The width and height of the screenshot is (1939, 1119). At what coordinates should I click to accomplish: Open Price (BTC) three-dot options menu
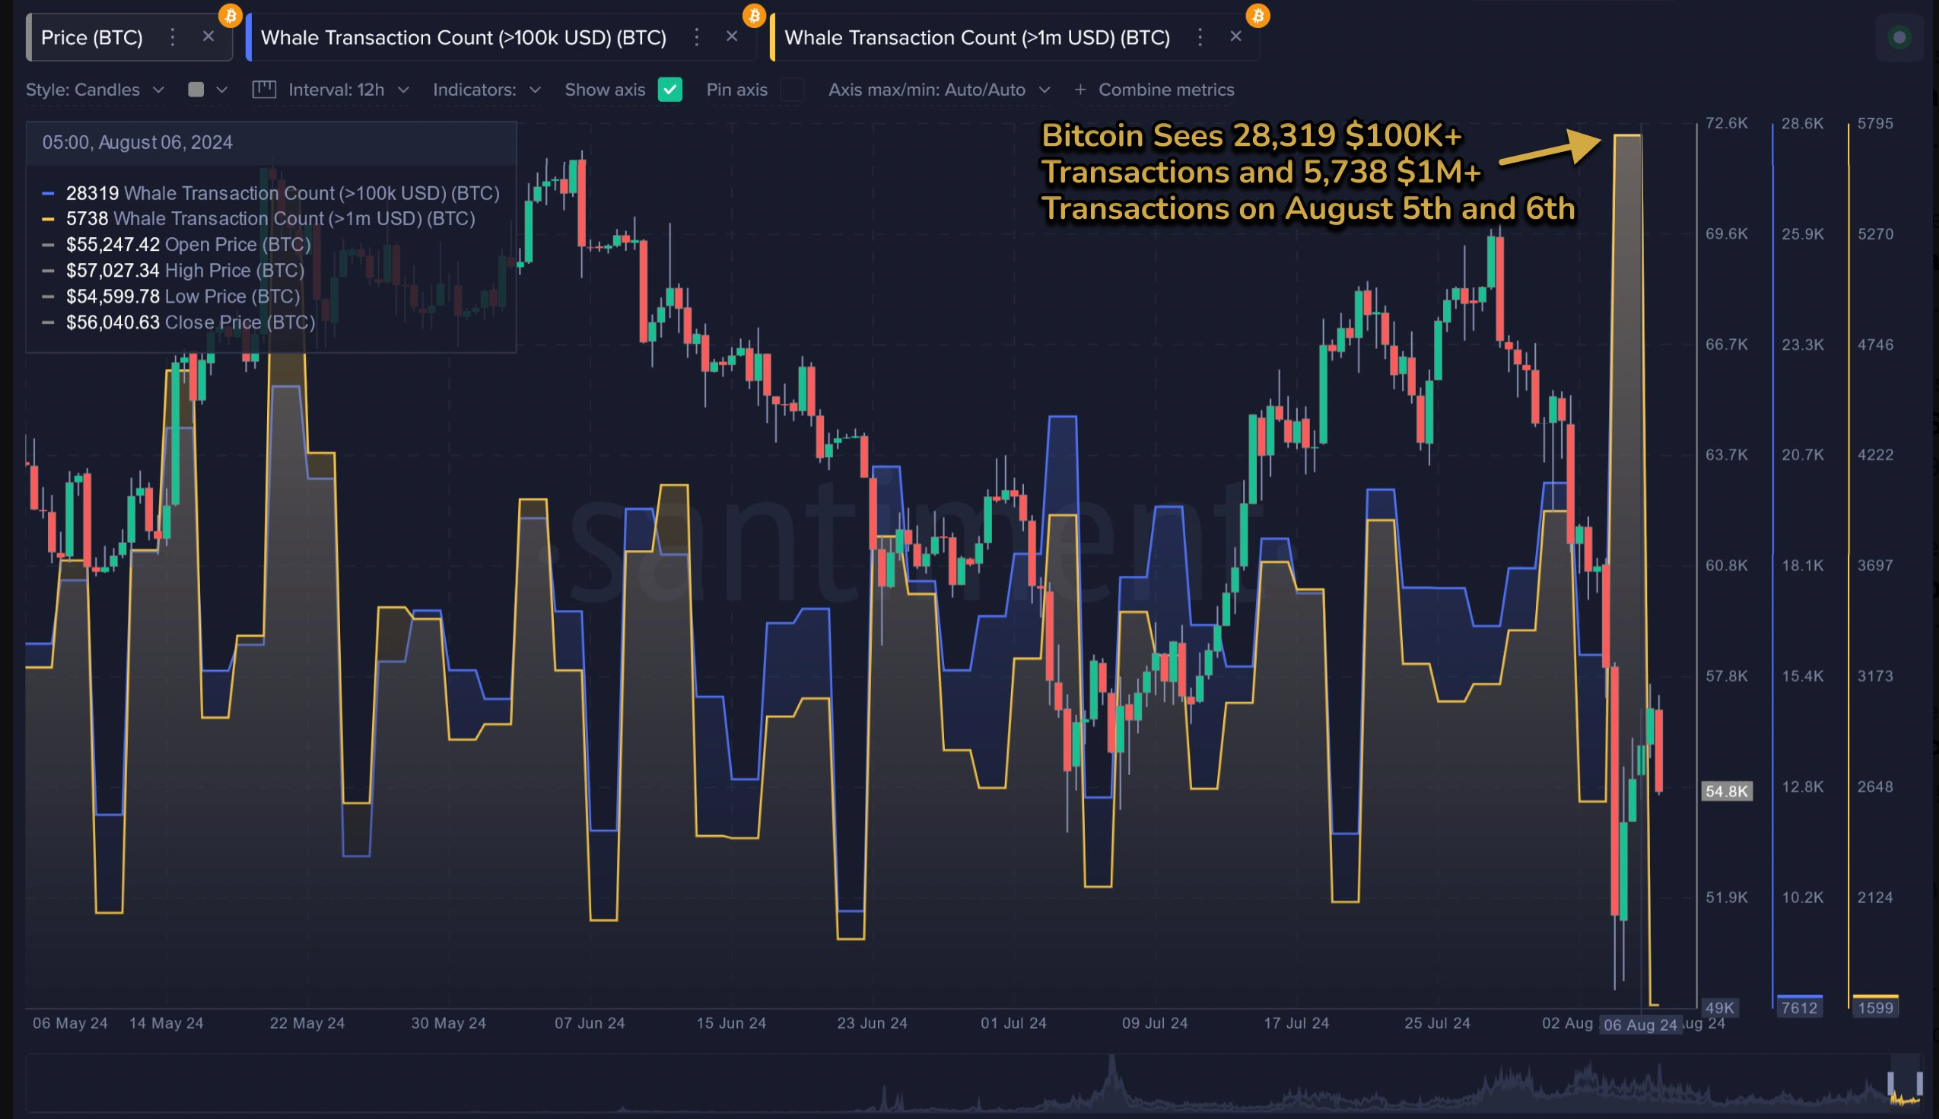coord(173,37)
